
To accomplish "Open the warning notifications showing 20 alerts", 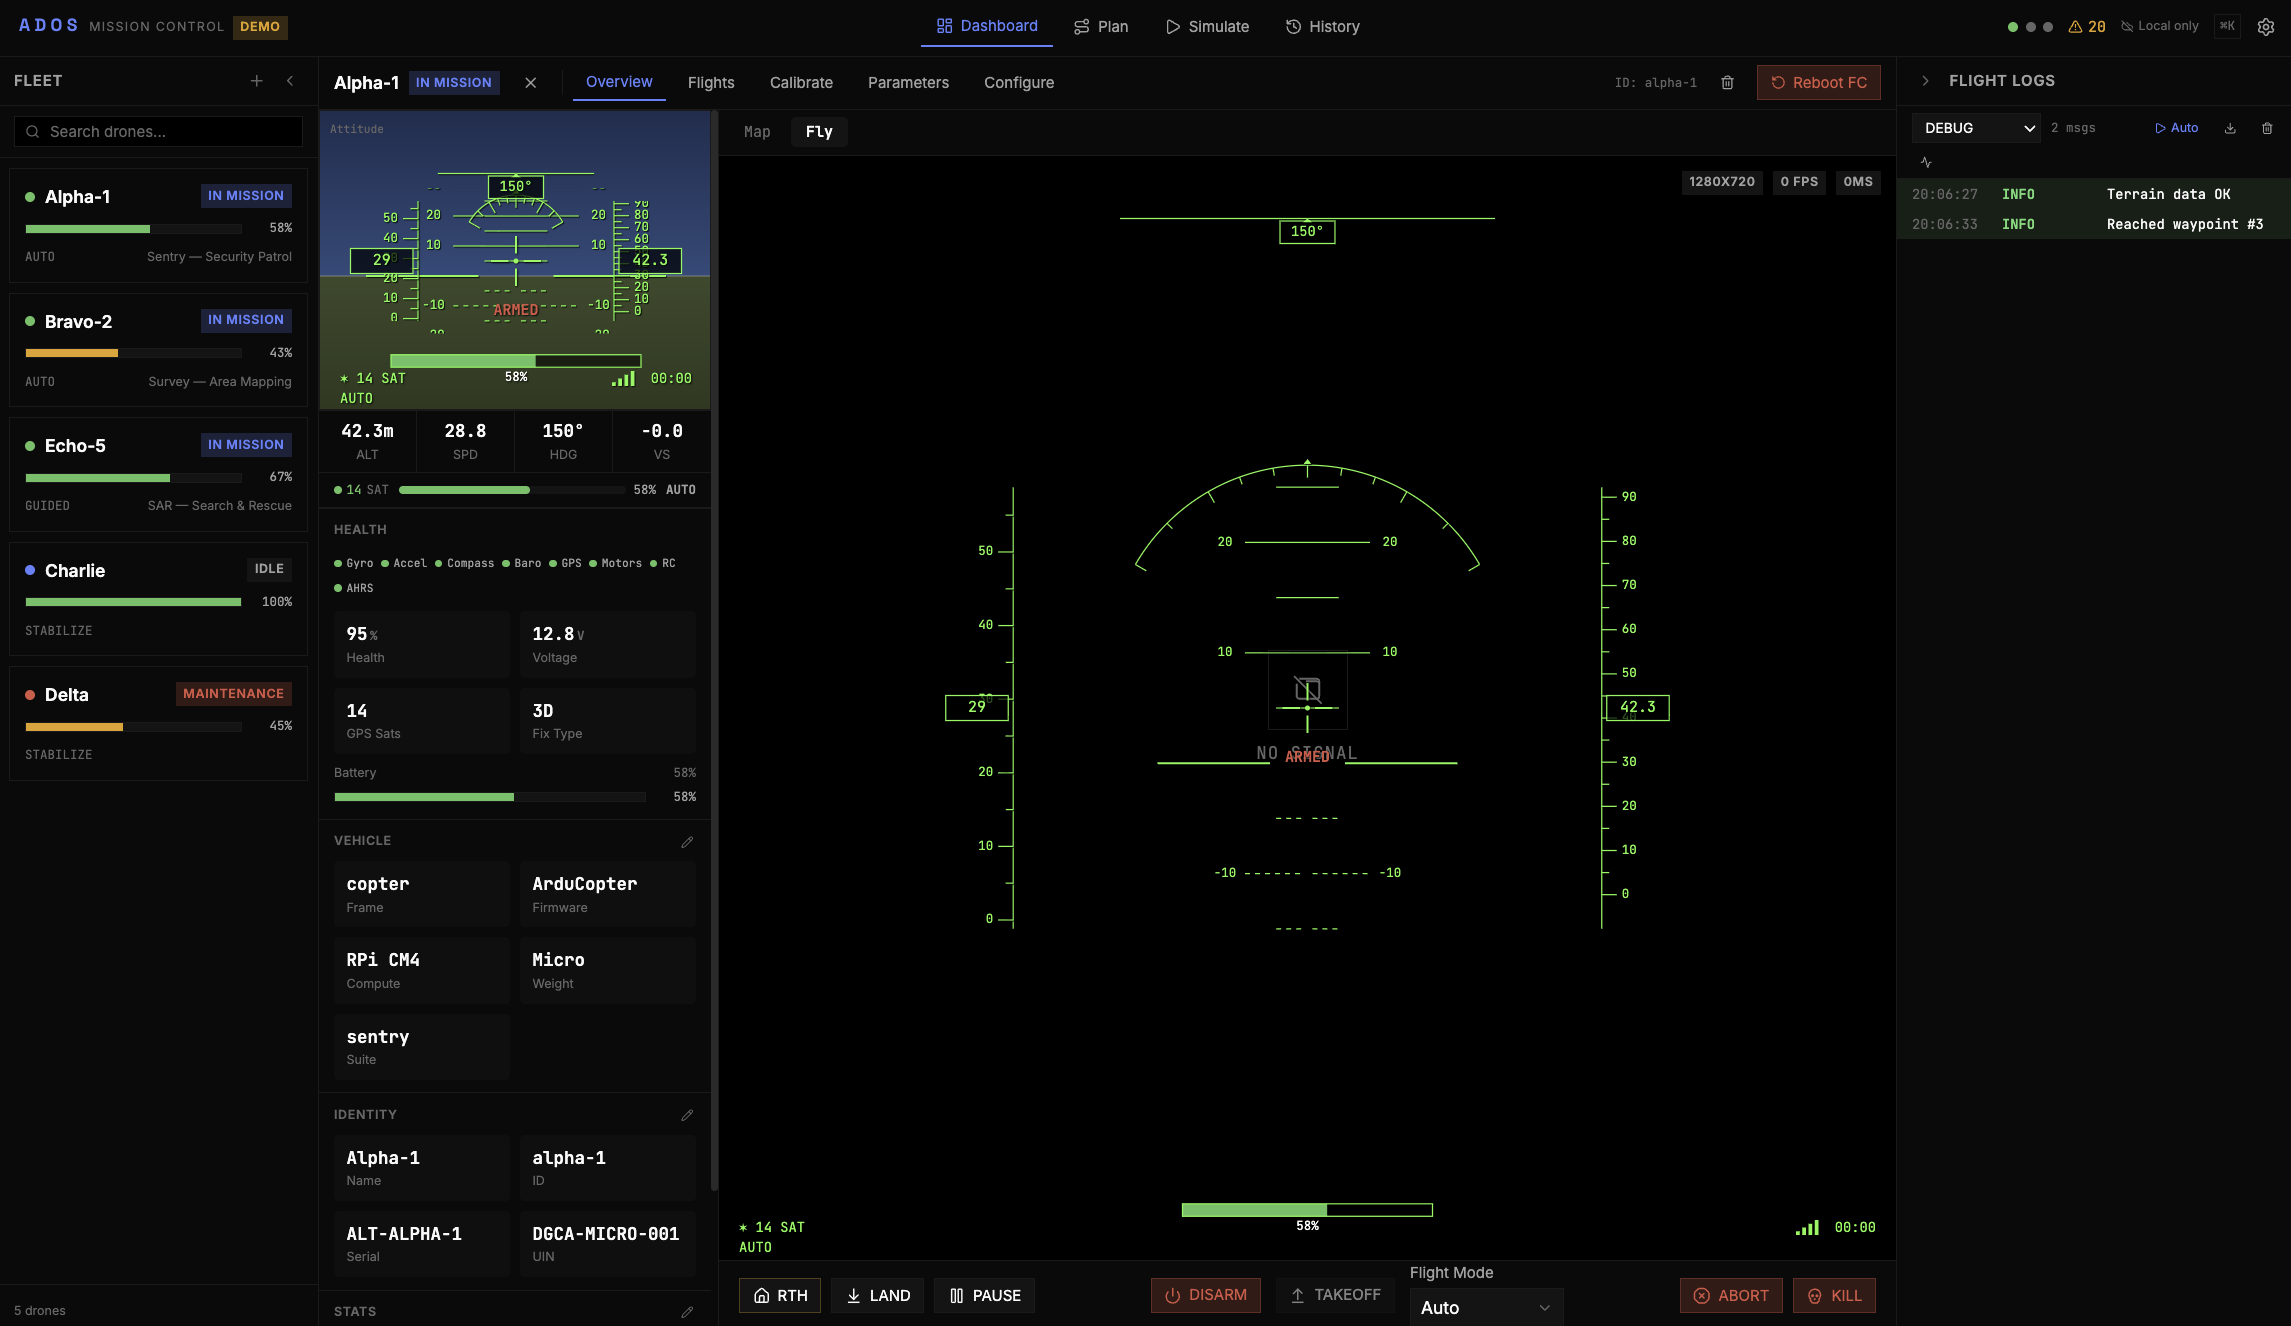I will [2089, 26].
